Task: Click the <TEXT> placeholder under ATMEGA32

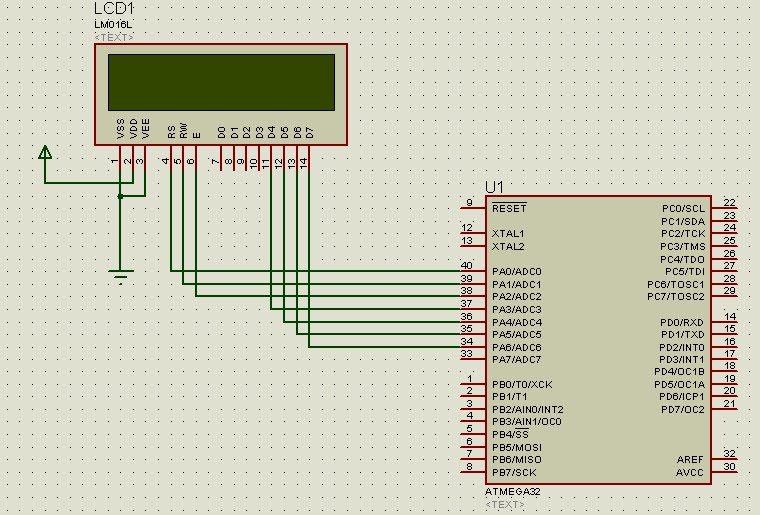Action: coord(505,504)
